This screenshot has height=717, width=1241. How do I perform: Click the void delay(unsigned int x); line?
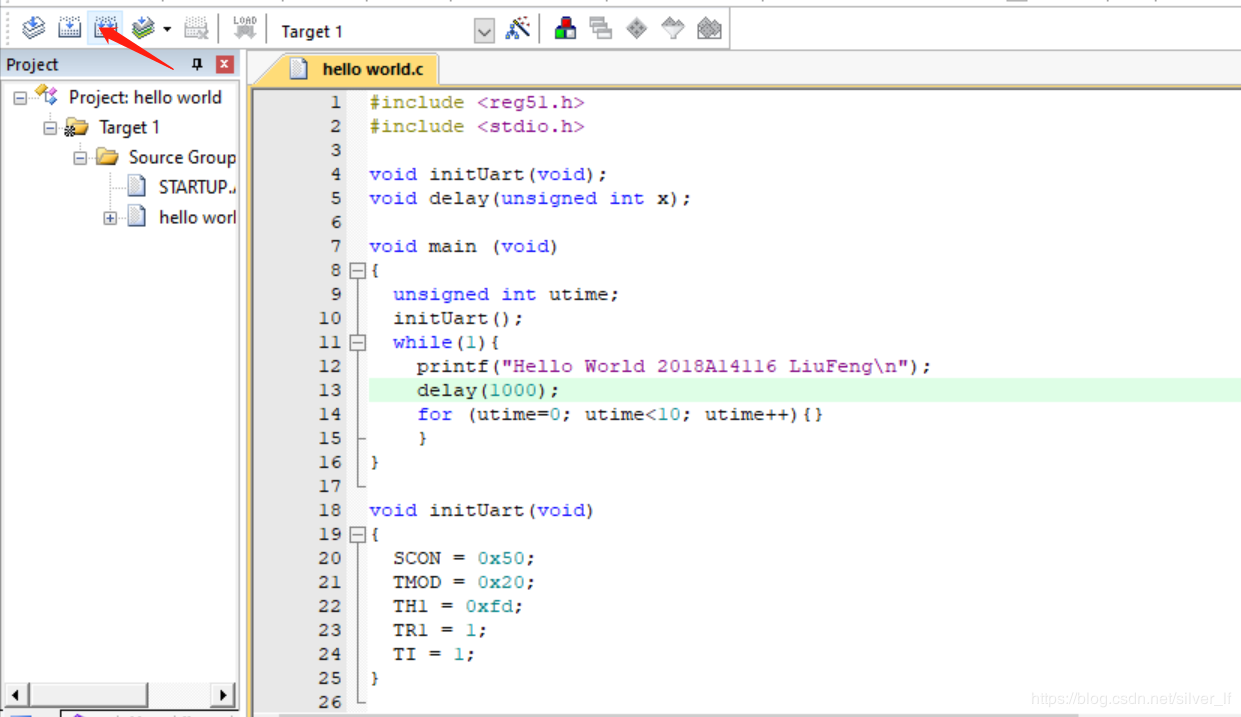(530, 198)
